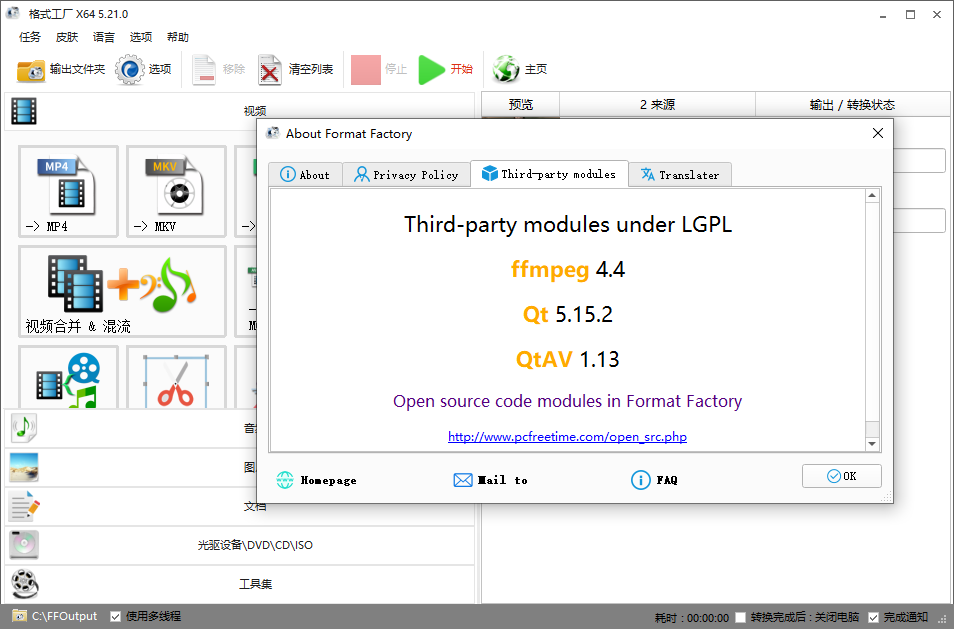The height and width of the screenshot is (629, 954).
Task: Open the open_src.php source code link
Action: coord(567,436)
